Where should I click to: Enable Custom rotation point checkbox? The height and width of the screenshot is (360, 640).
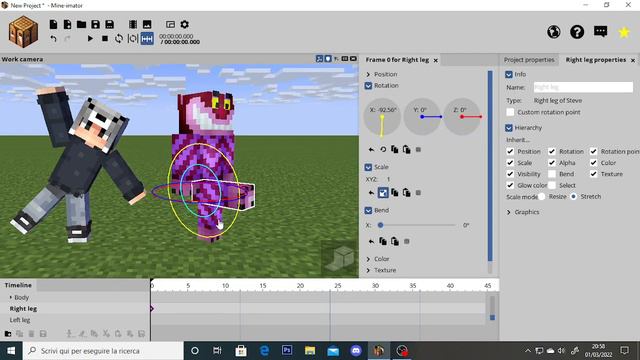point(510,112)
